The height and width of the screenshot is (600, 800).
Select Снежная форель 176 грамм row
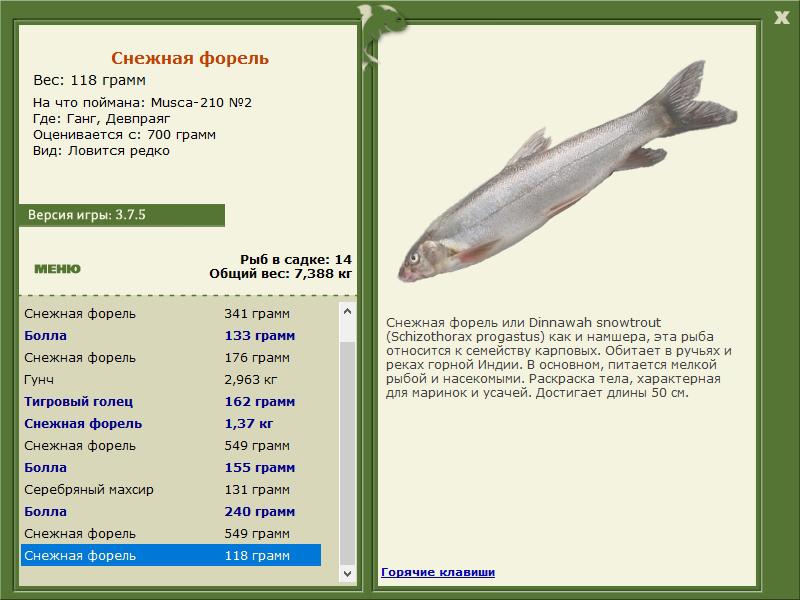point(171,358)
